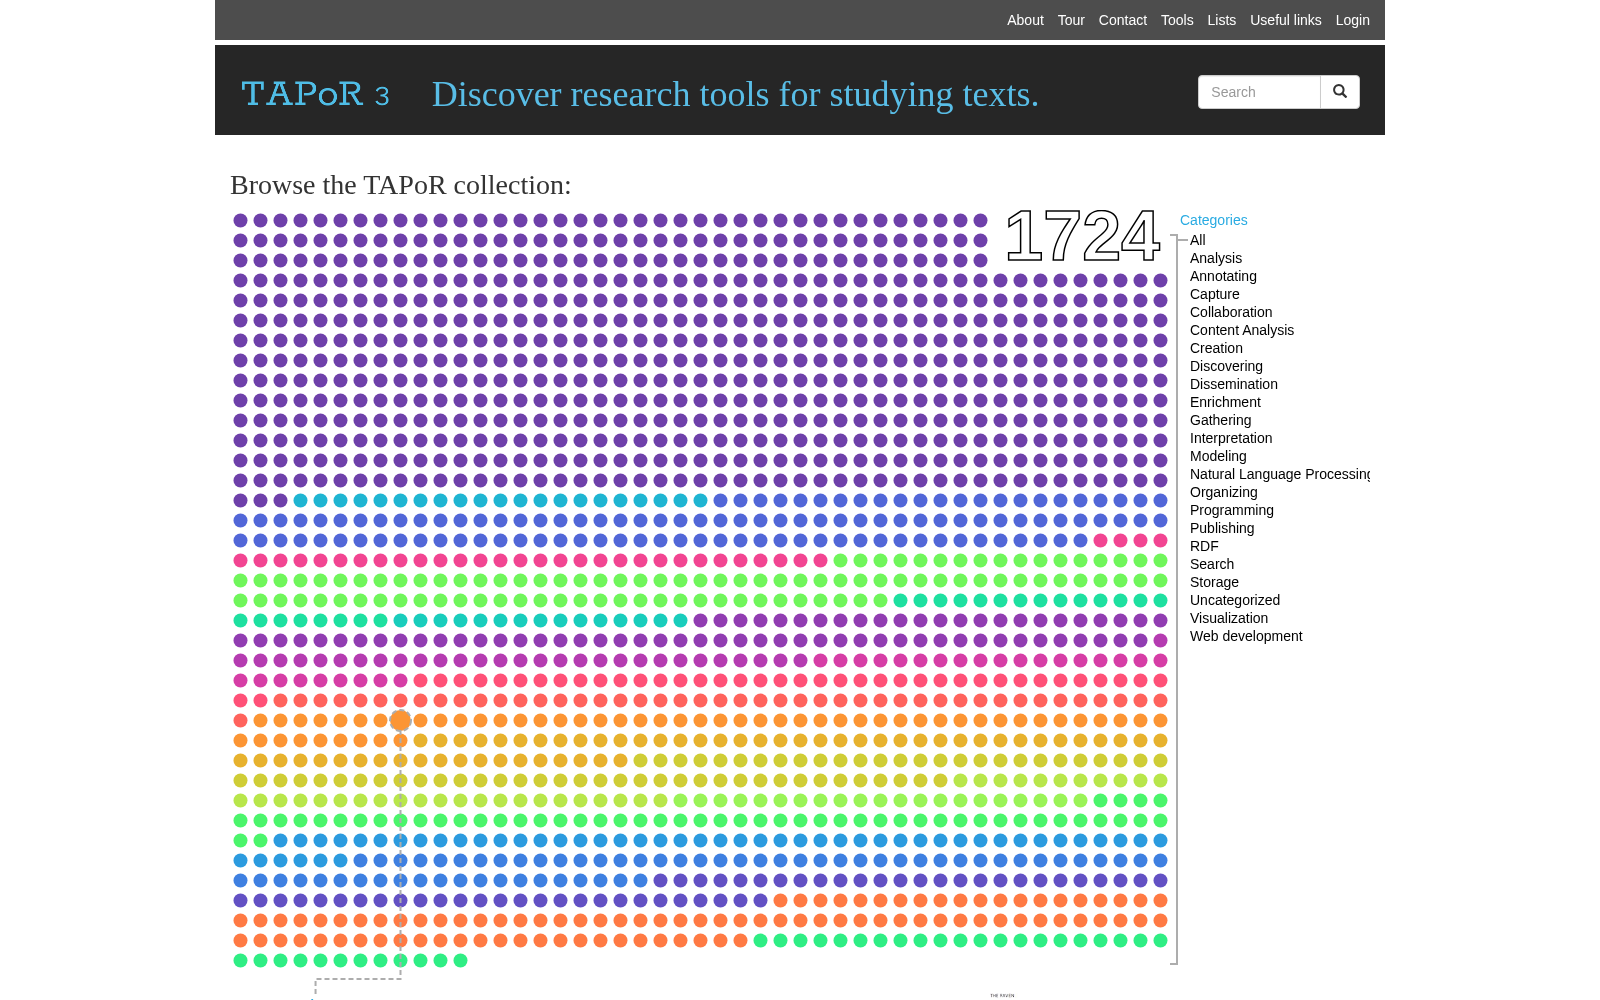Select the Uncategorized category
The height and width of the screenshot is (1000, 1600).
[1235, 600]
